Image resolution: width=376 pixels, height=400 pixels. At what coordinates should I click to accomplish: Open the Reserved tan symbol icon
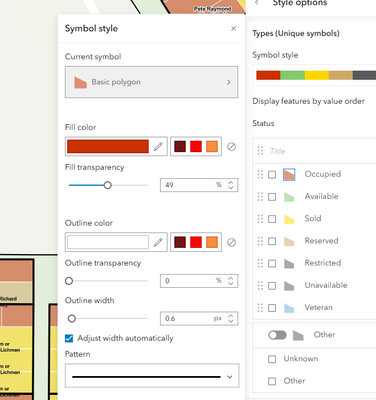click(289, 241)
